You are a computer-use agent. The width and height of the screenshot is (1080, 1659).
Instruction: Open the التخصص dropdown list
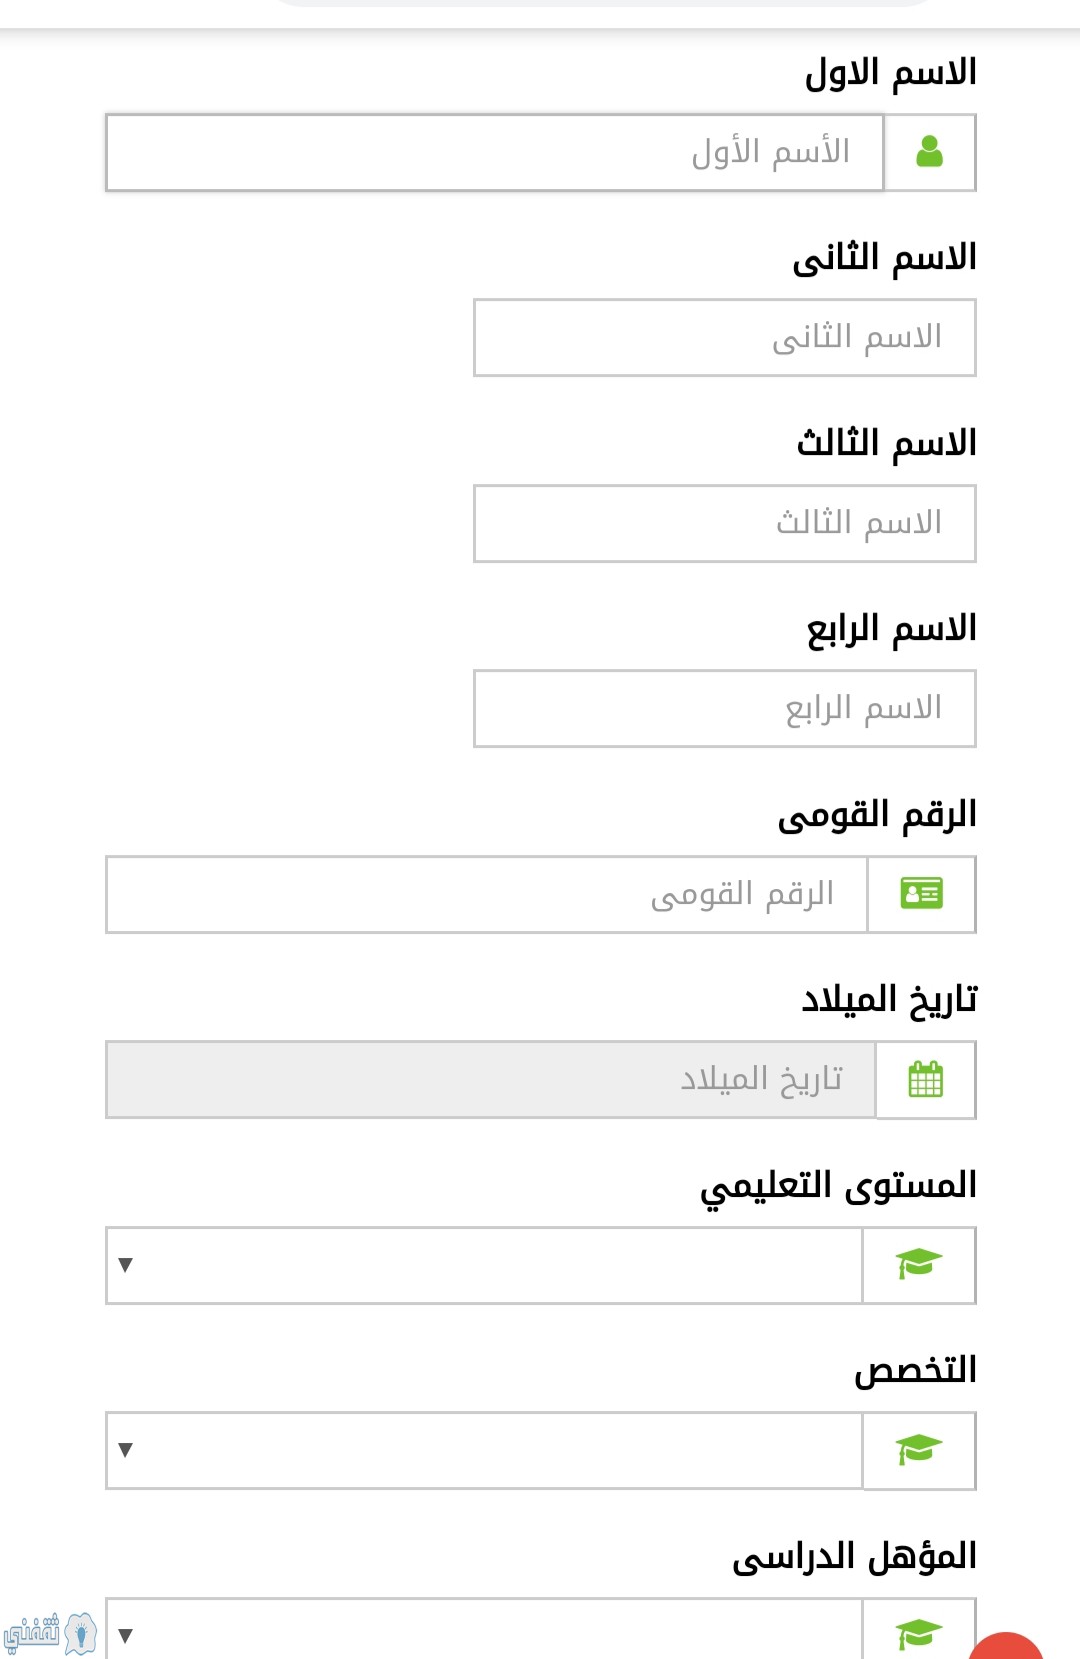tap(484, 1450)
